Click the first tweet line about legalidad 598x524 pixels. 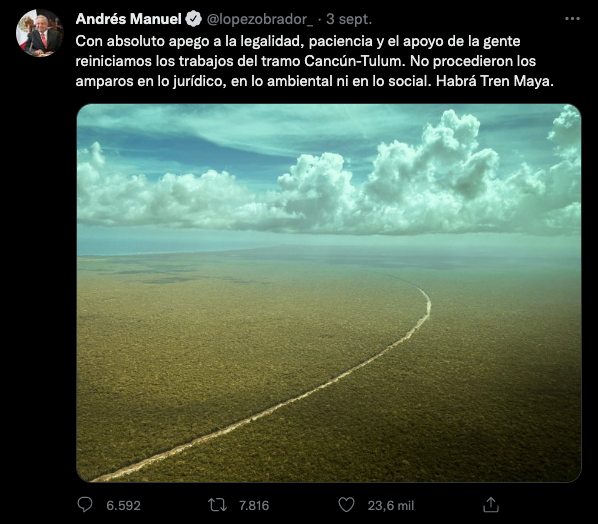tap(298, 41)
